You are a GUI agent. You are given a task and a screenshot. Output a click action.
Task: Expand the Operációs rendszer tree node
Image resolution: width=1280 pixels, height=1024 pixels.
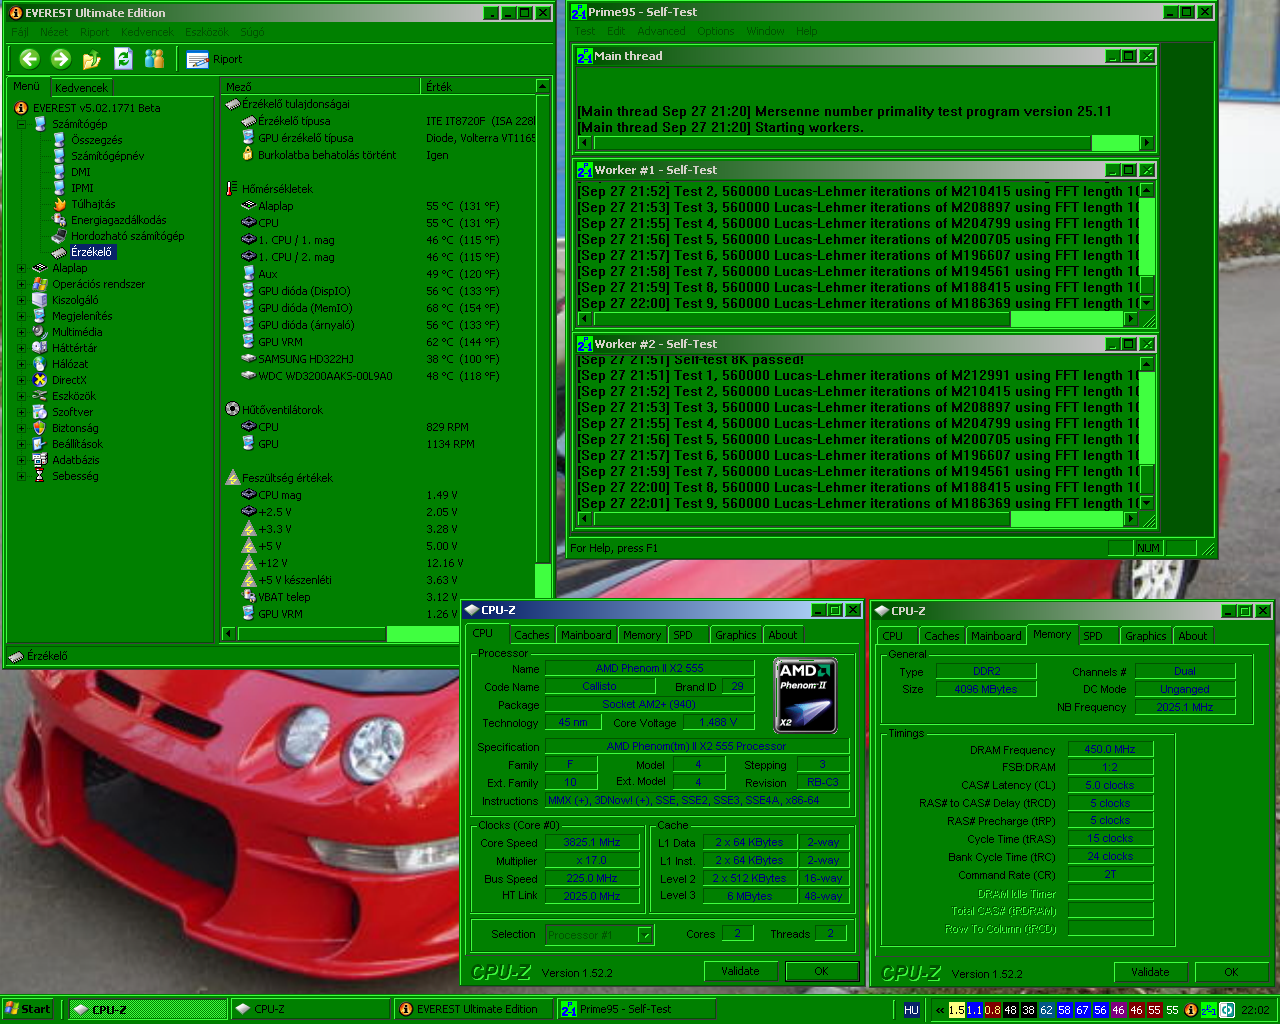point(21,284)
